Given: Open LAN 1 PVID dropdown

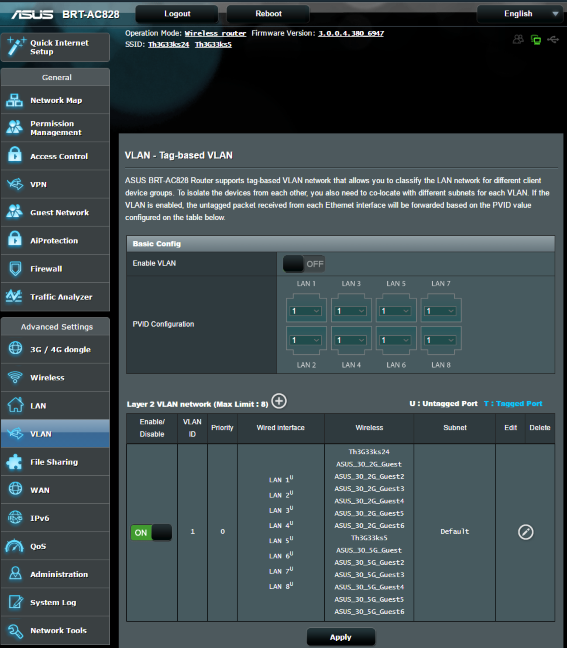Looking at the screenshot, I should coord(305,311).
